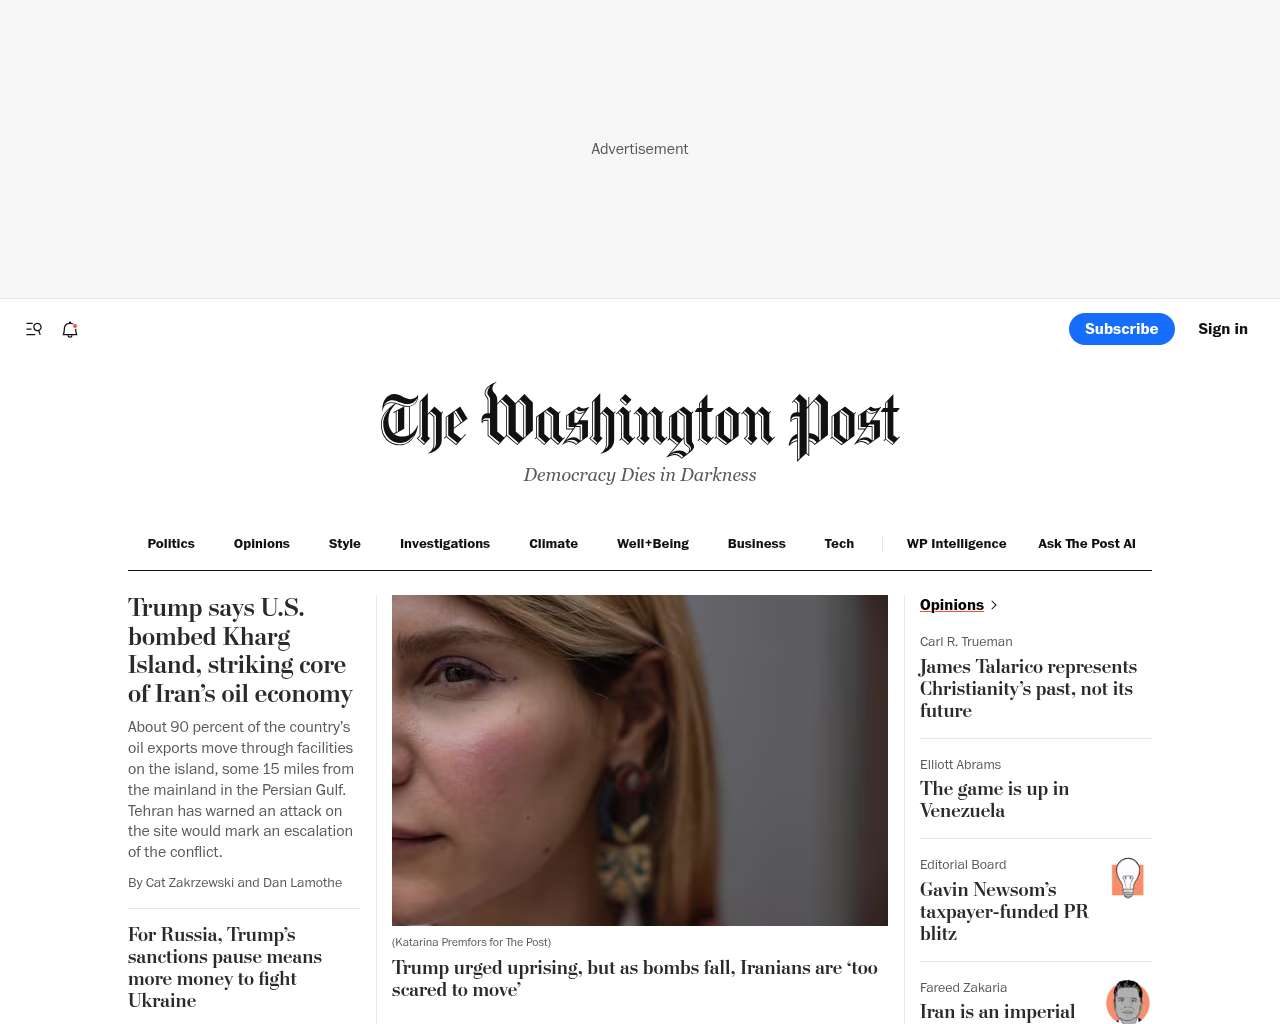Launch Ask The Post AI
The width and height of the screenshot is (1280, 1024).
tap(1087, 544)
